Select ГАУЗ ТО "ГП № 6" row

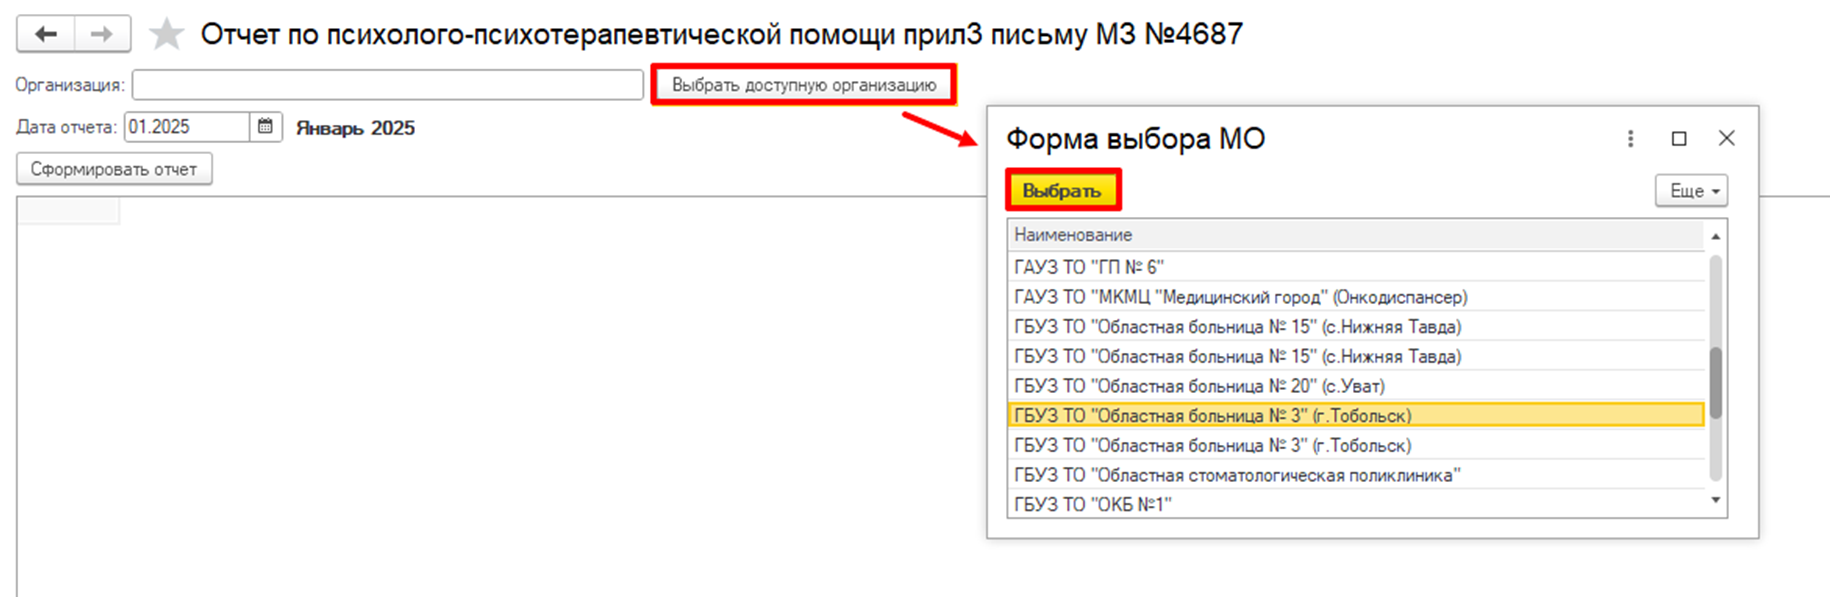point(1089,267)
